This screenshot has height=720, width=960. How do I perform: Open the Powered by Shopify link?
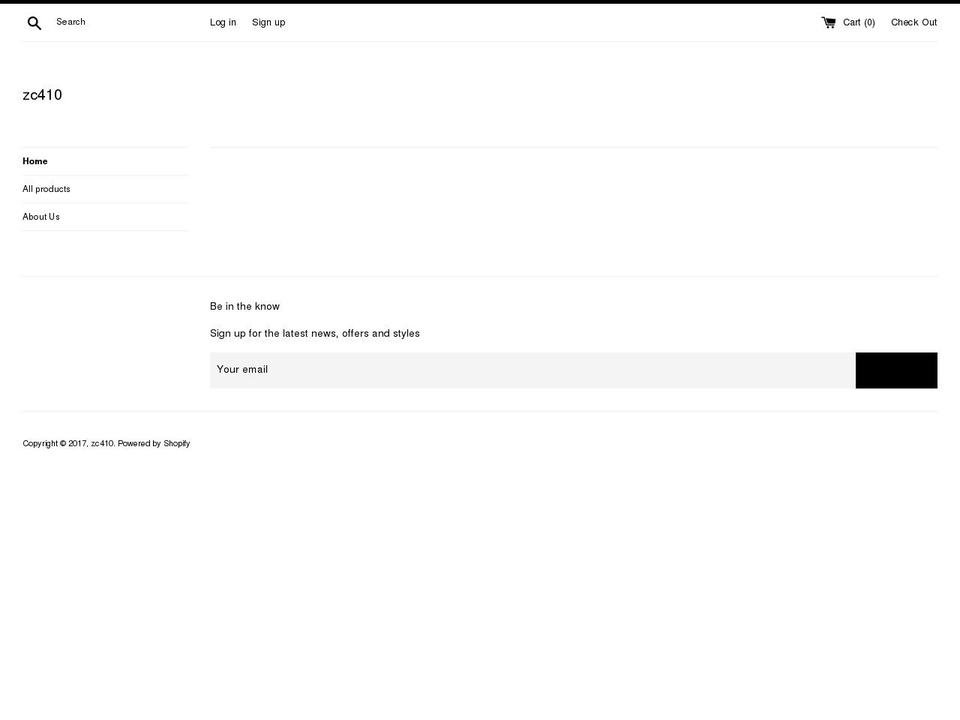click(x=154, y=443)
